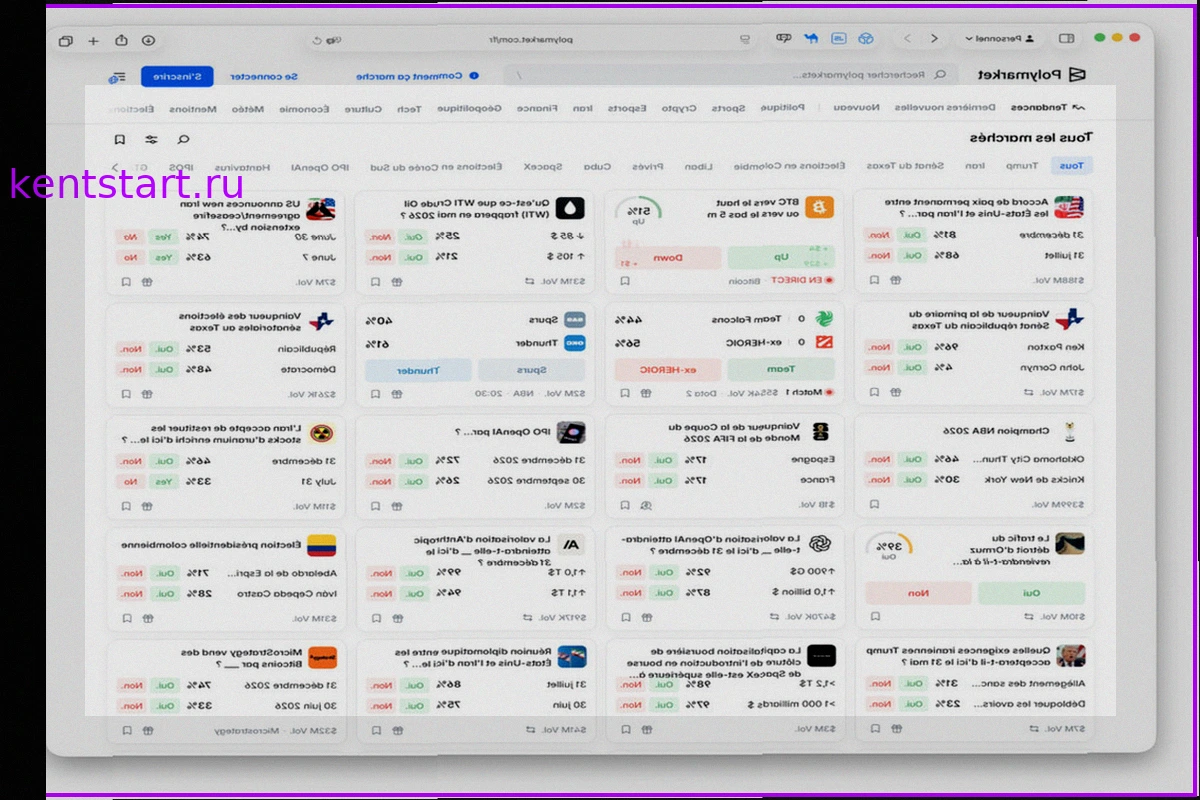Toggle the browser sidebar icon
Screen dimensions: 1200x800
tap(1067, 39)
